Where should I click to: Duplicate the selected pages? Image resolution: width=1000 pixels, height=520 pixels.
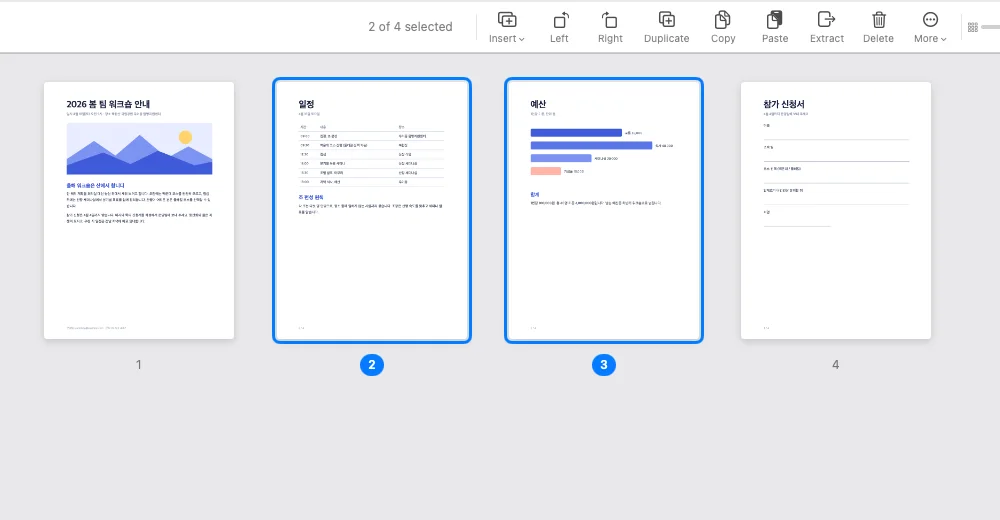tap(666, 27)
